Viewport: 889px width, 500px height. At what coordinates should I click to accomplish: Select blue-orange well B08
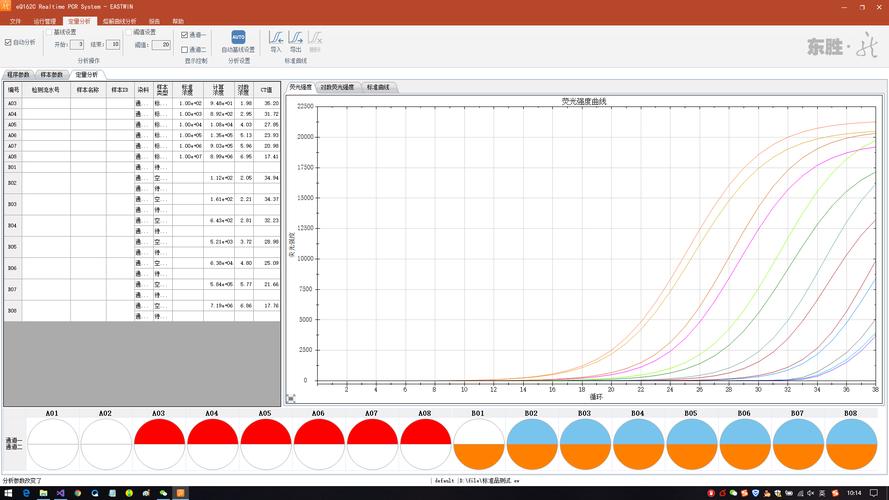pos(852,444)
